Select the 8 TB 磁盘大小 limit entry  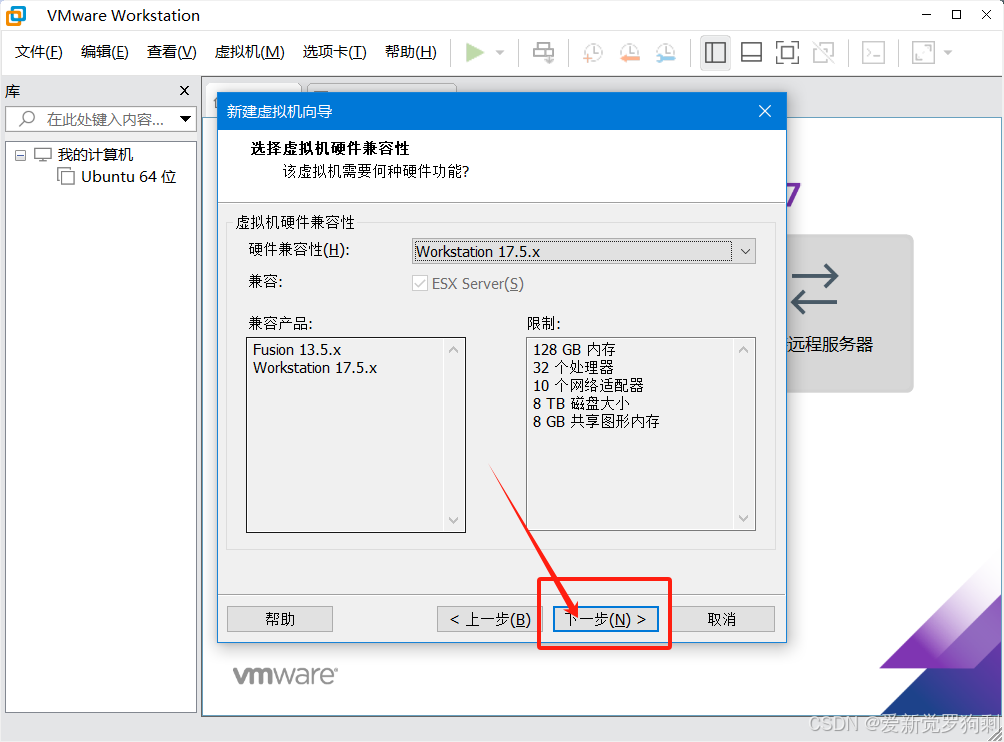581,403
